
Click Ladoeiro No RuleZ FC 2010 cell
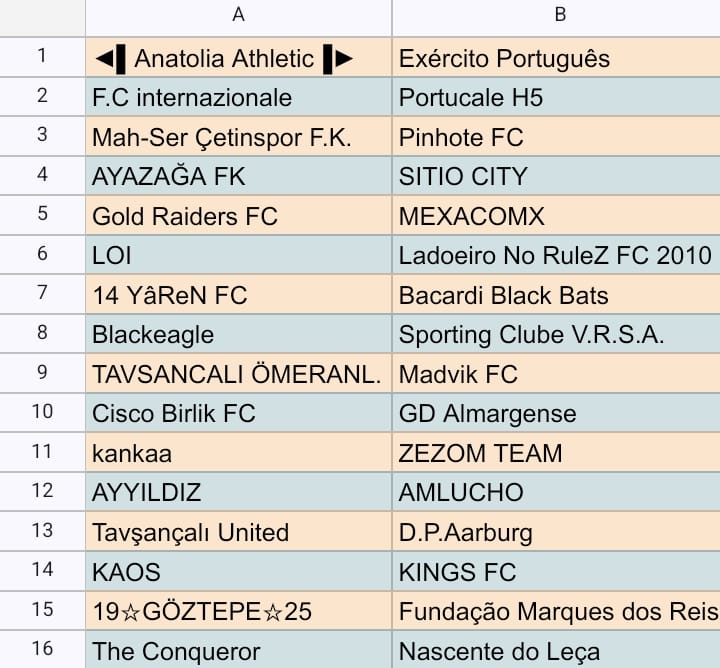[x=556, y=255]
